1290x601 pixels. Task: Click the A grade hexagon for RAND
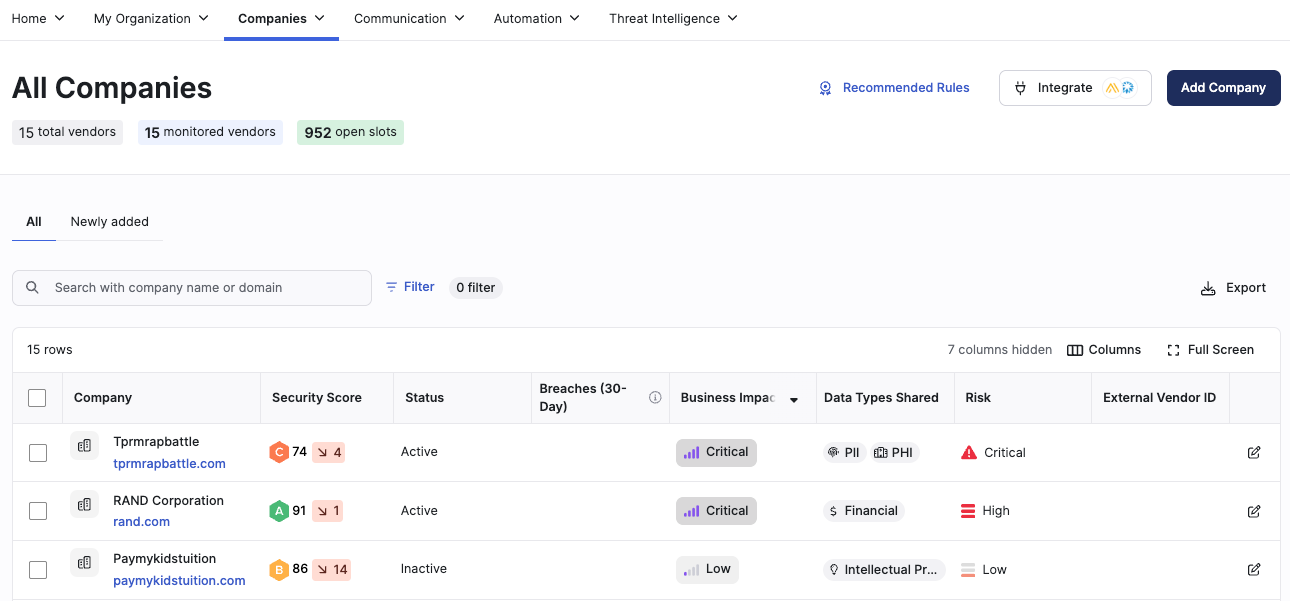[279, 511]
